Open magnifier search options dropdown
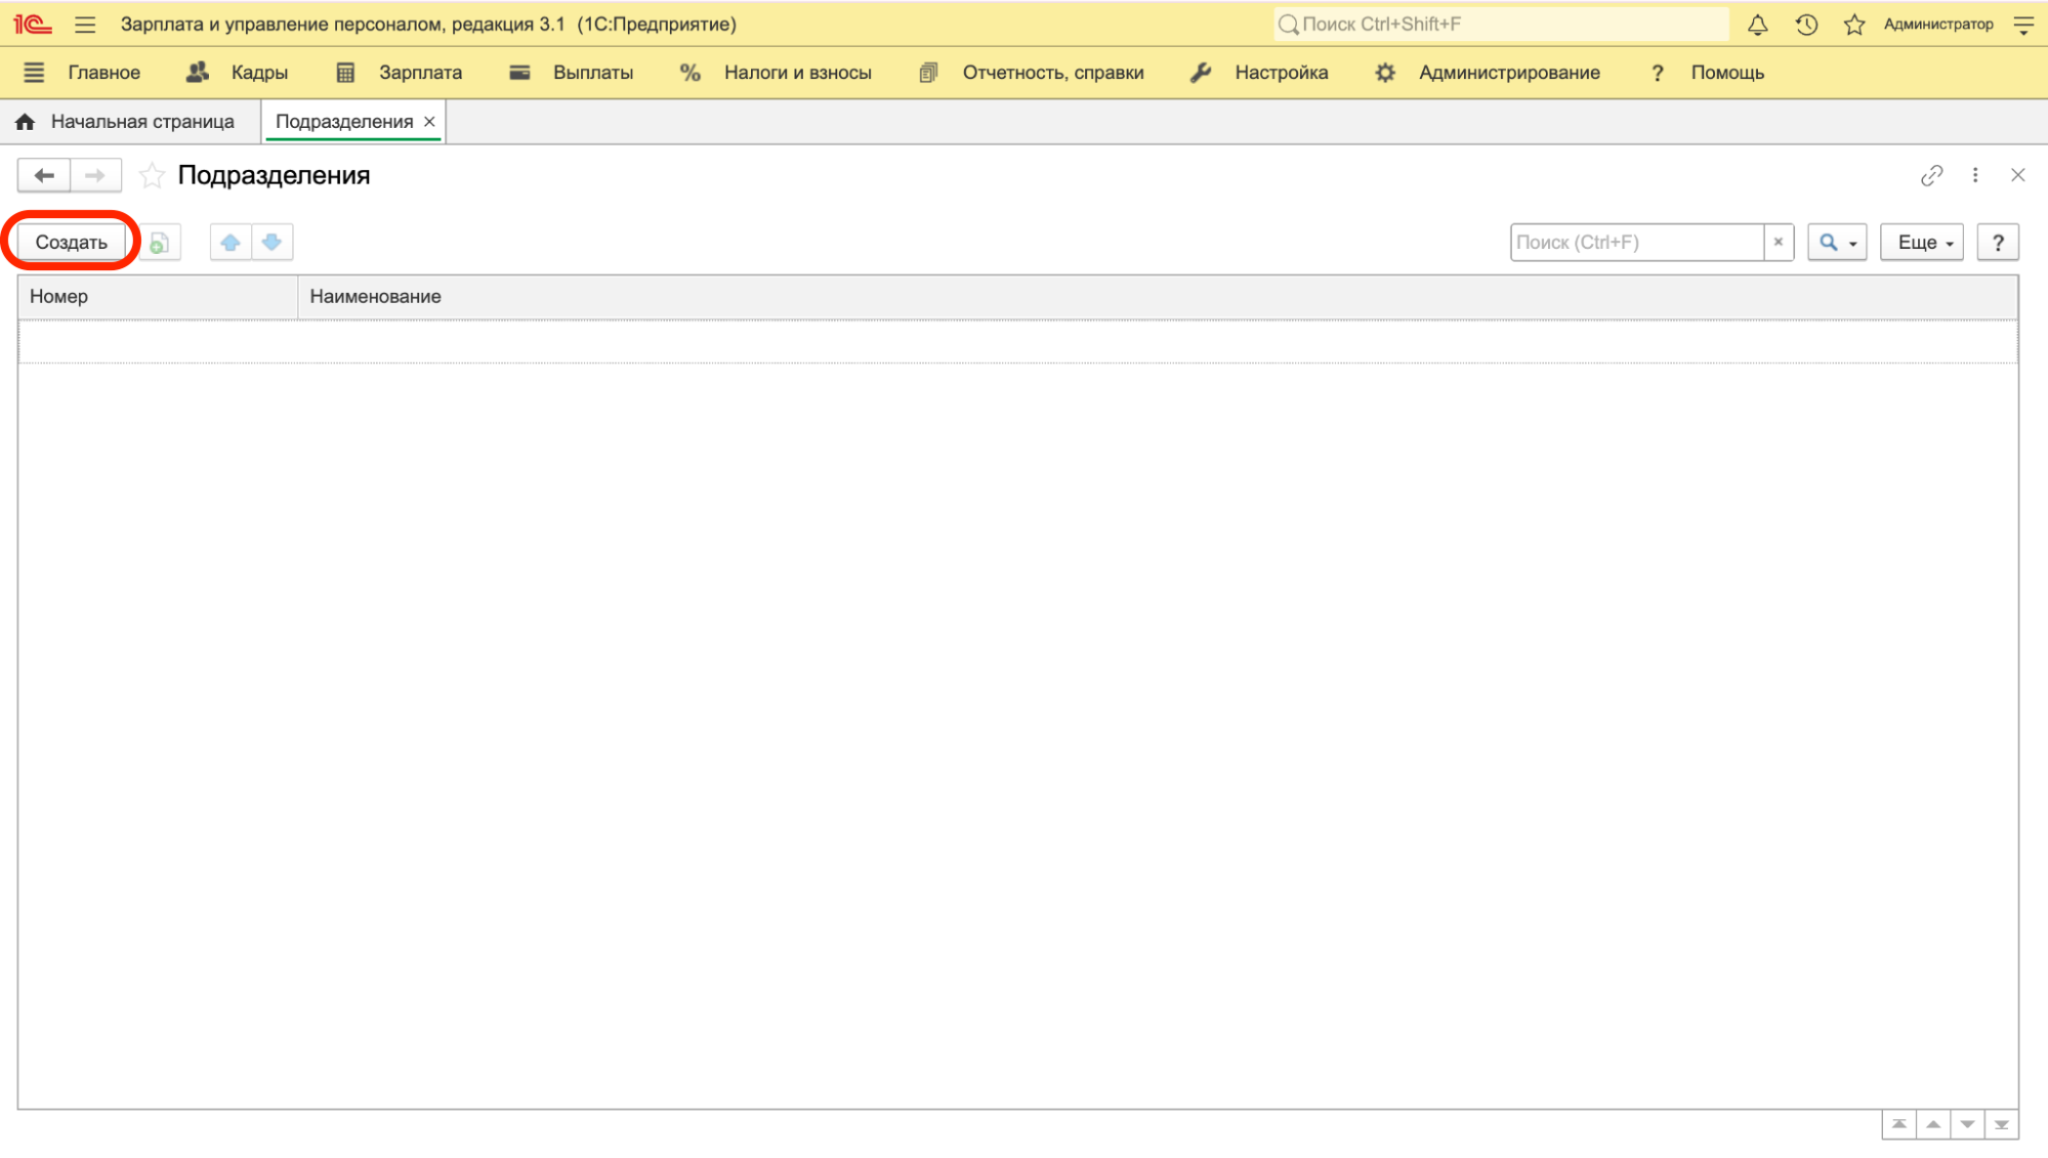 (x=1837, y=242)
